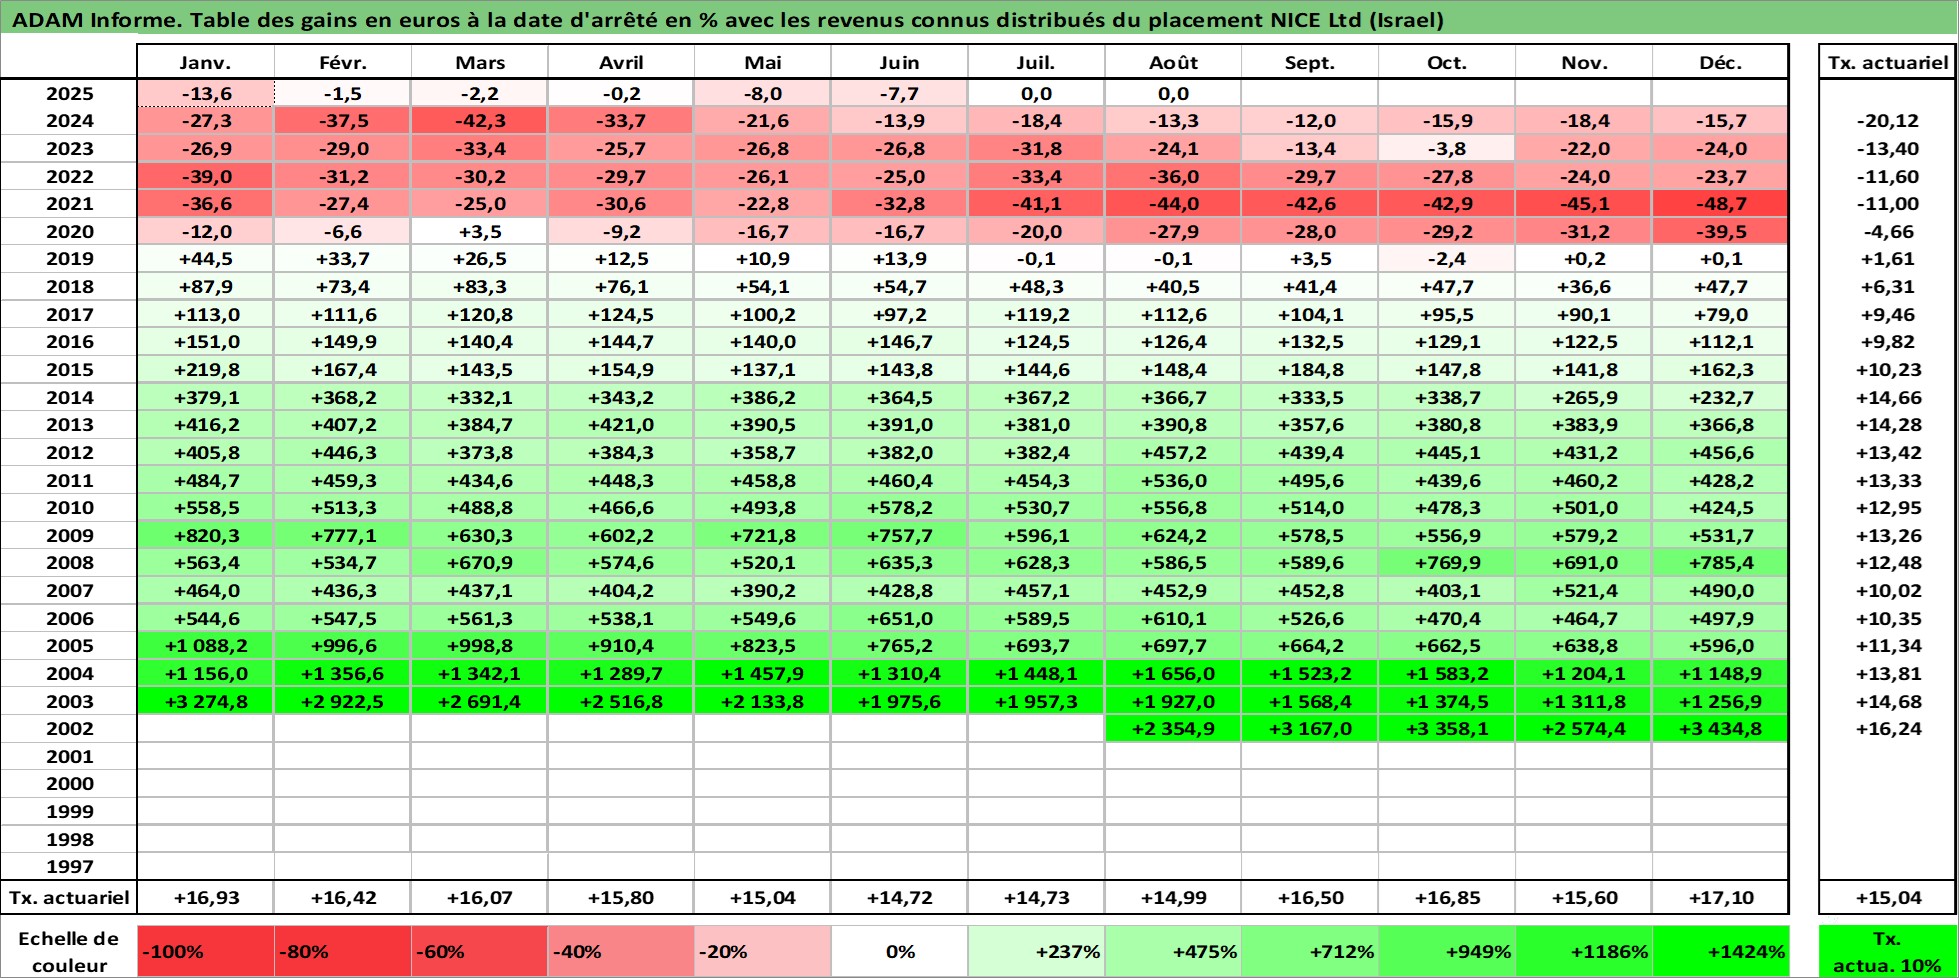
Task: Select cell +651,0 for June 2006
Action: [899, 618]
